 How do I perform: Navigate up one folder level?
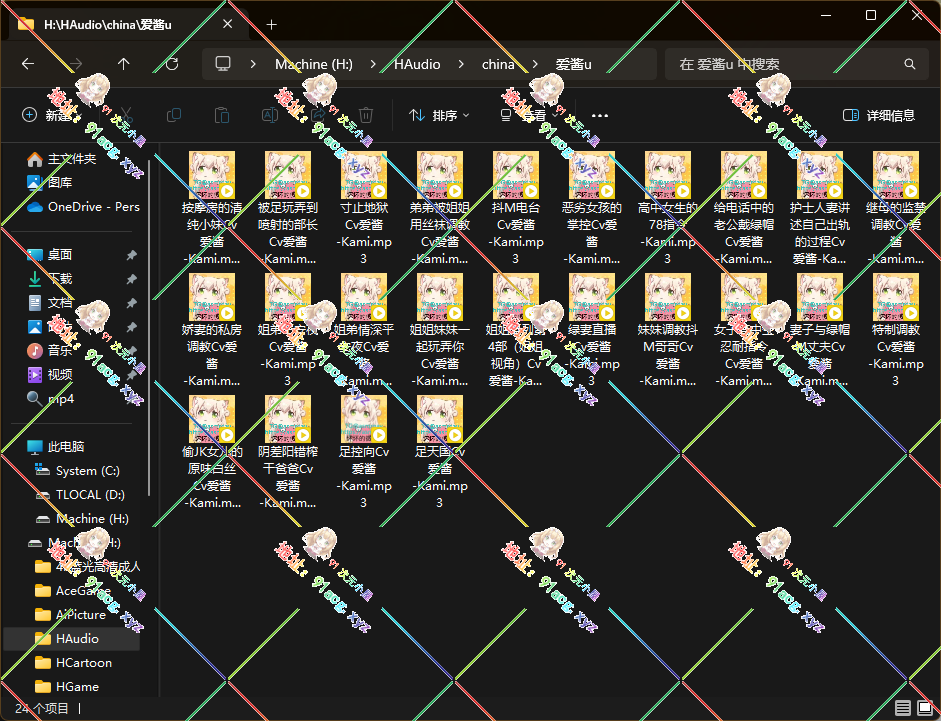point(124,64)
